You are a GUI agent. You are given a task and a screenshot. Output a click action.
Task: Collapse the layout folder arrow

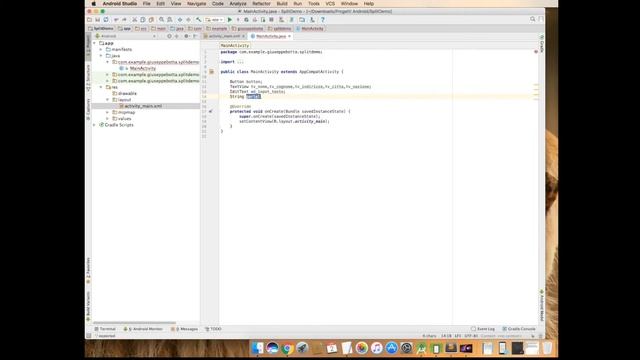(108, 100)
